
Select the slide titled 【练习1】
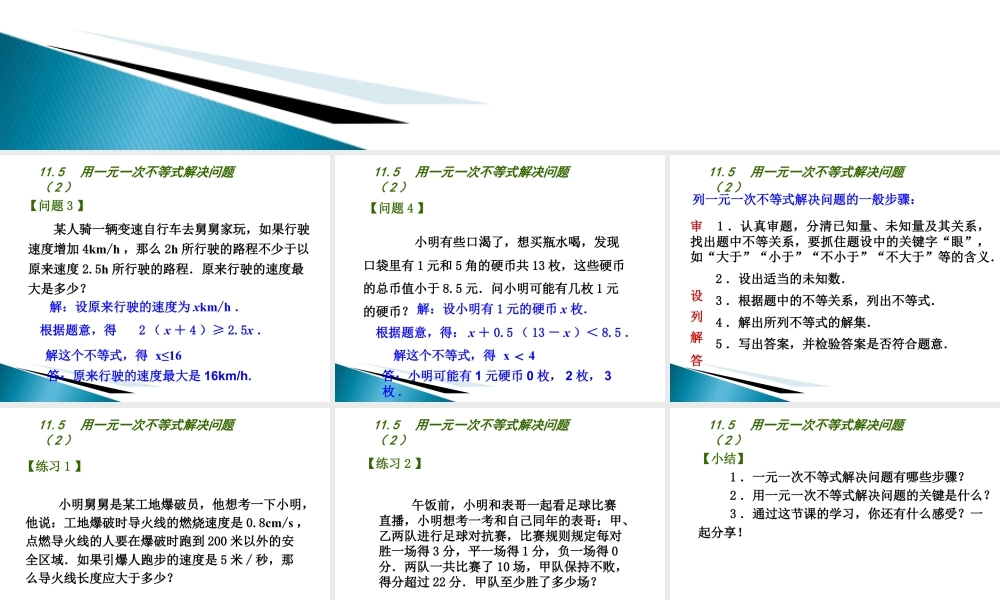click(x=165, y=500)
